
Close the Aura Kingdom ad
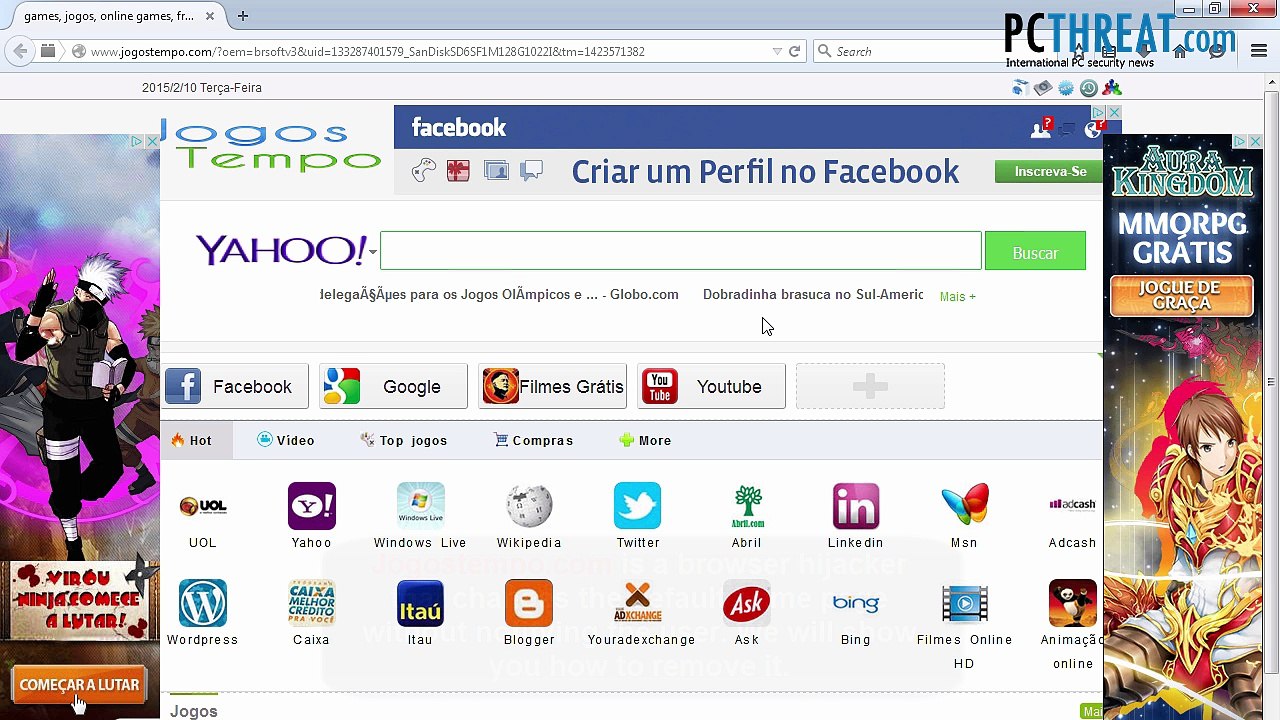1255,142
